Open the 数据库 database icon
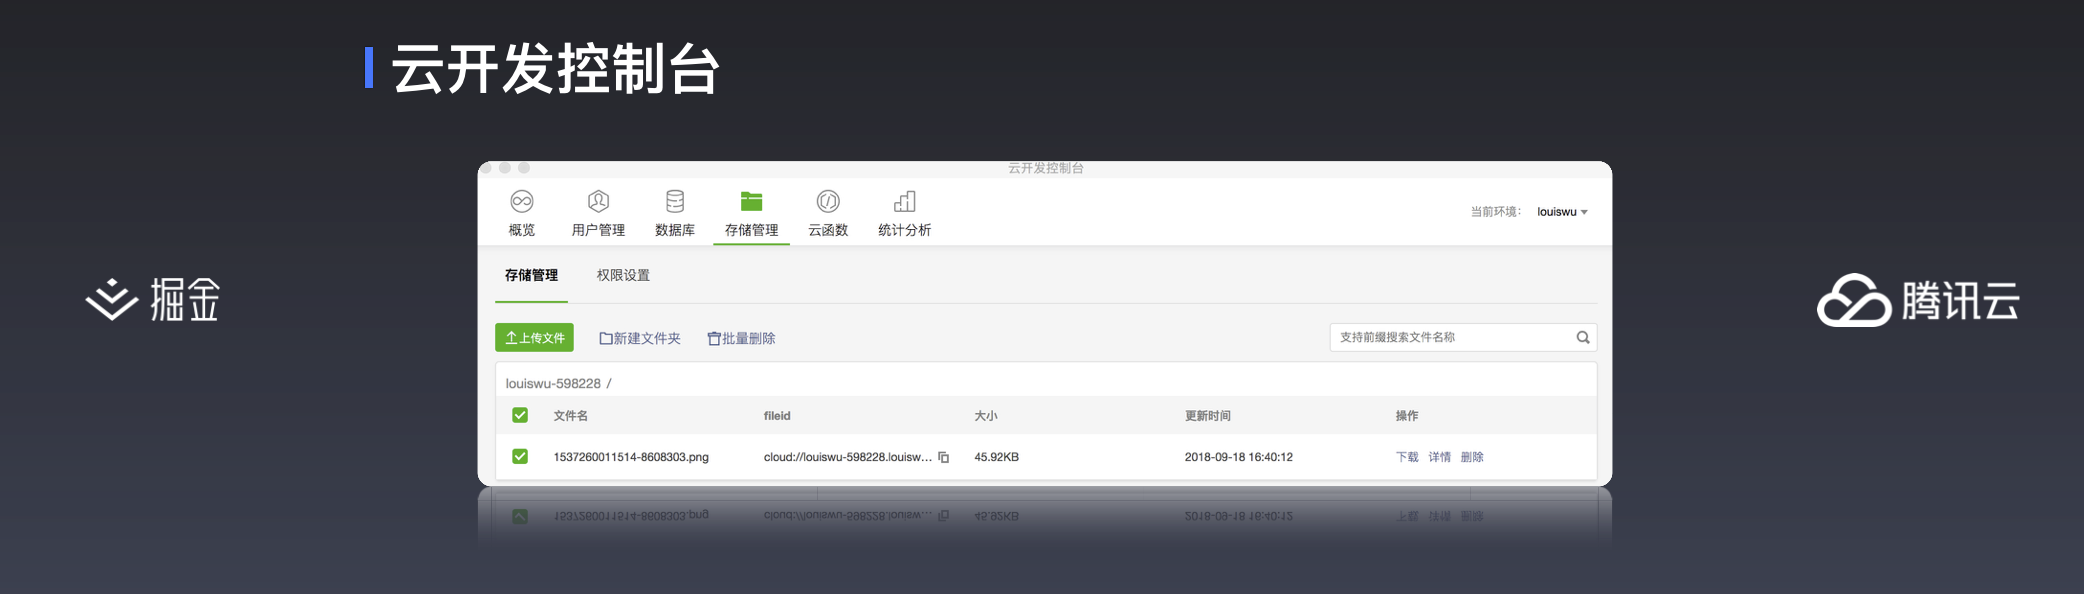Image resolution: width=2084 pixels, height=594 pixels. 675,202
